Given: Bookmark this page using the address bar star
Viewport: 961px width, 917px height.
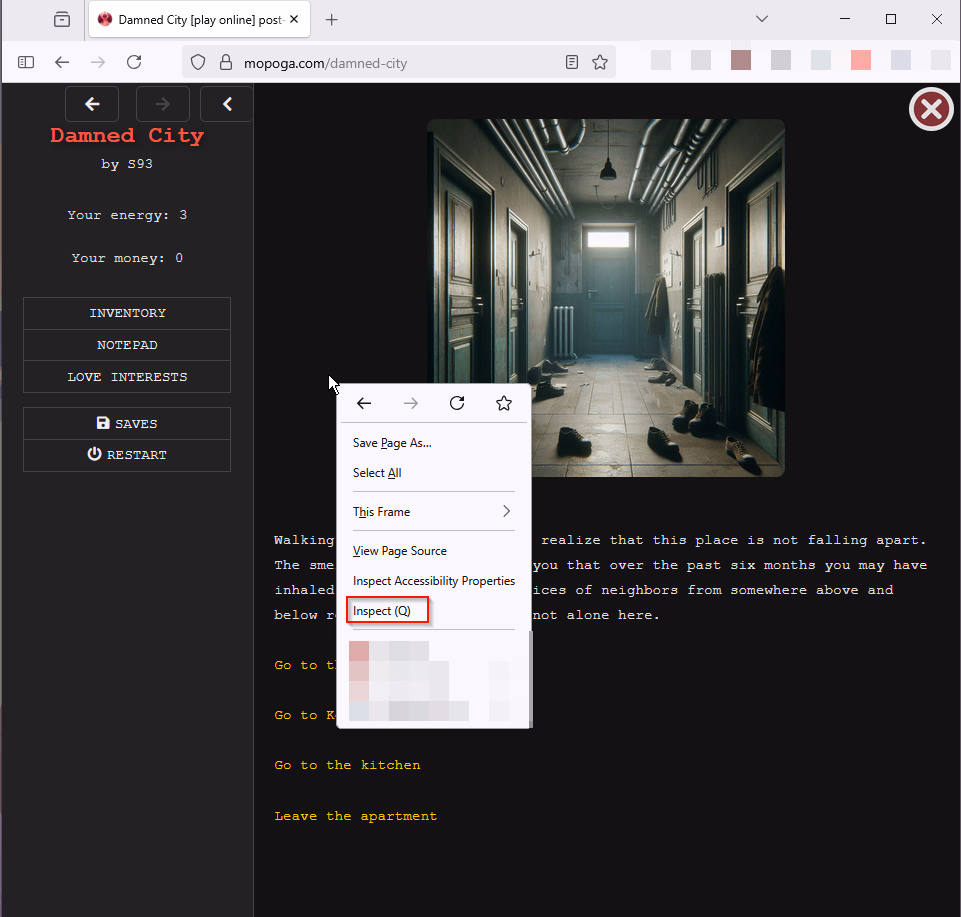Looking at the screenshot, I should [x=600, y=62].
